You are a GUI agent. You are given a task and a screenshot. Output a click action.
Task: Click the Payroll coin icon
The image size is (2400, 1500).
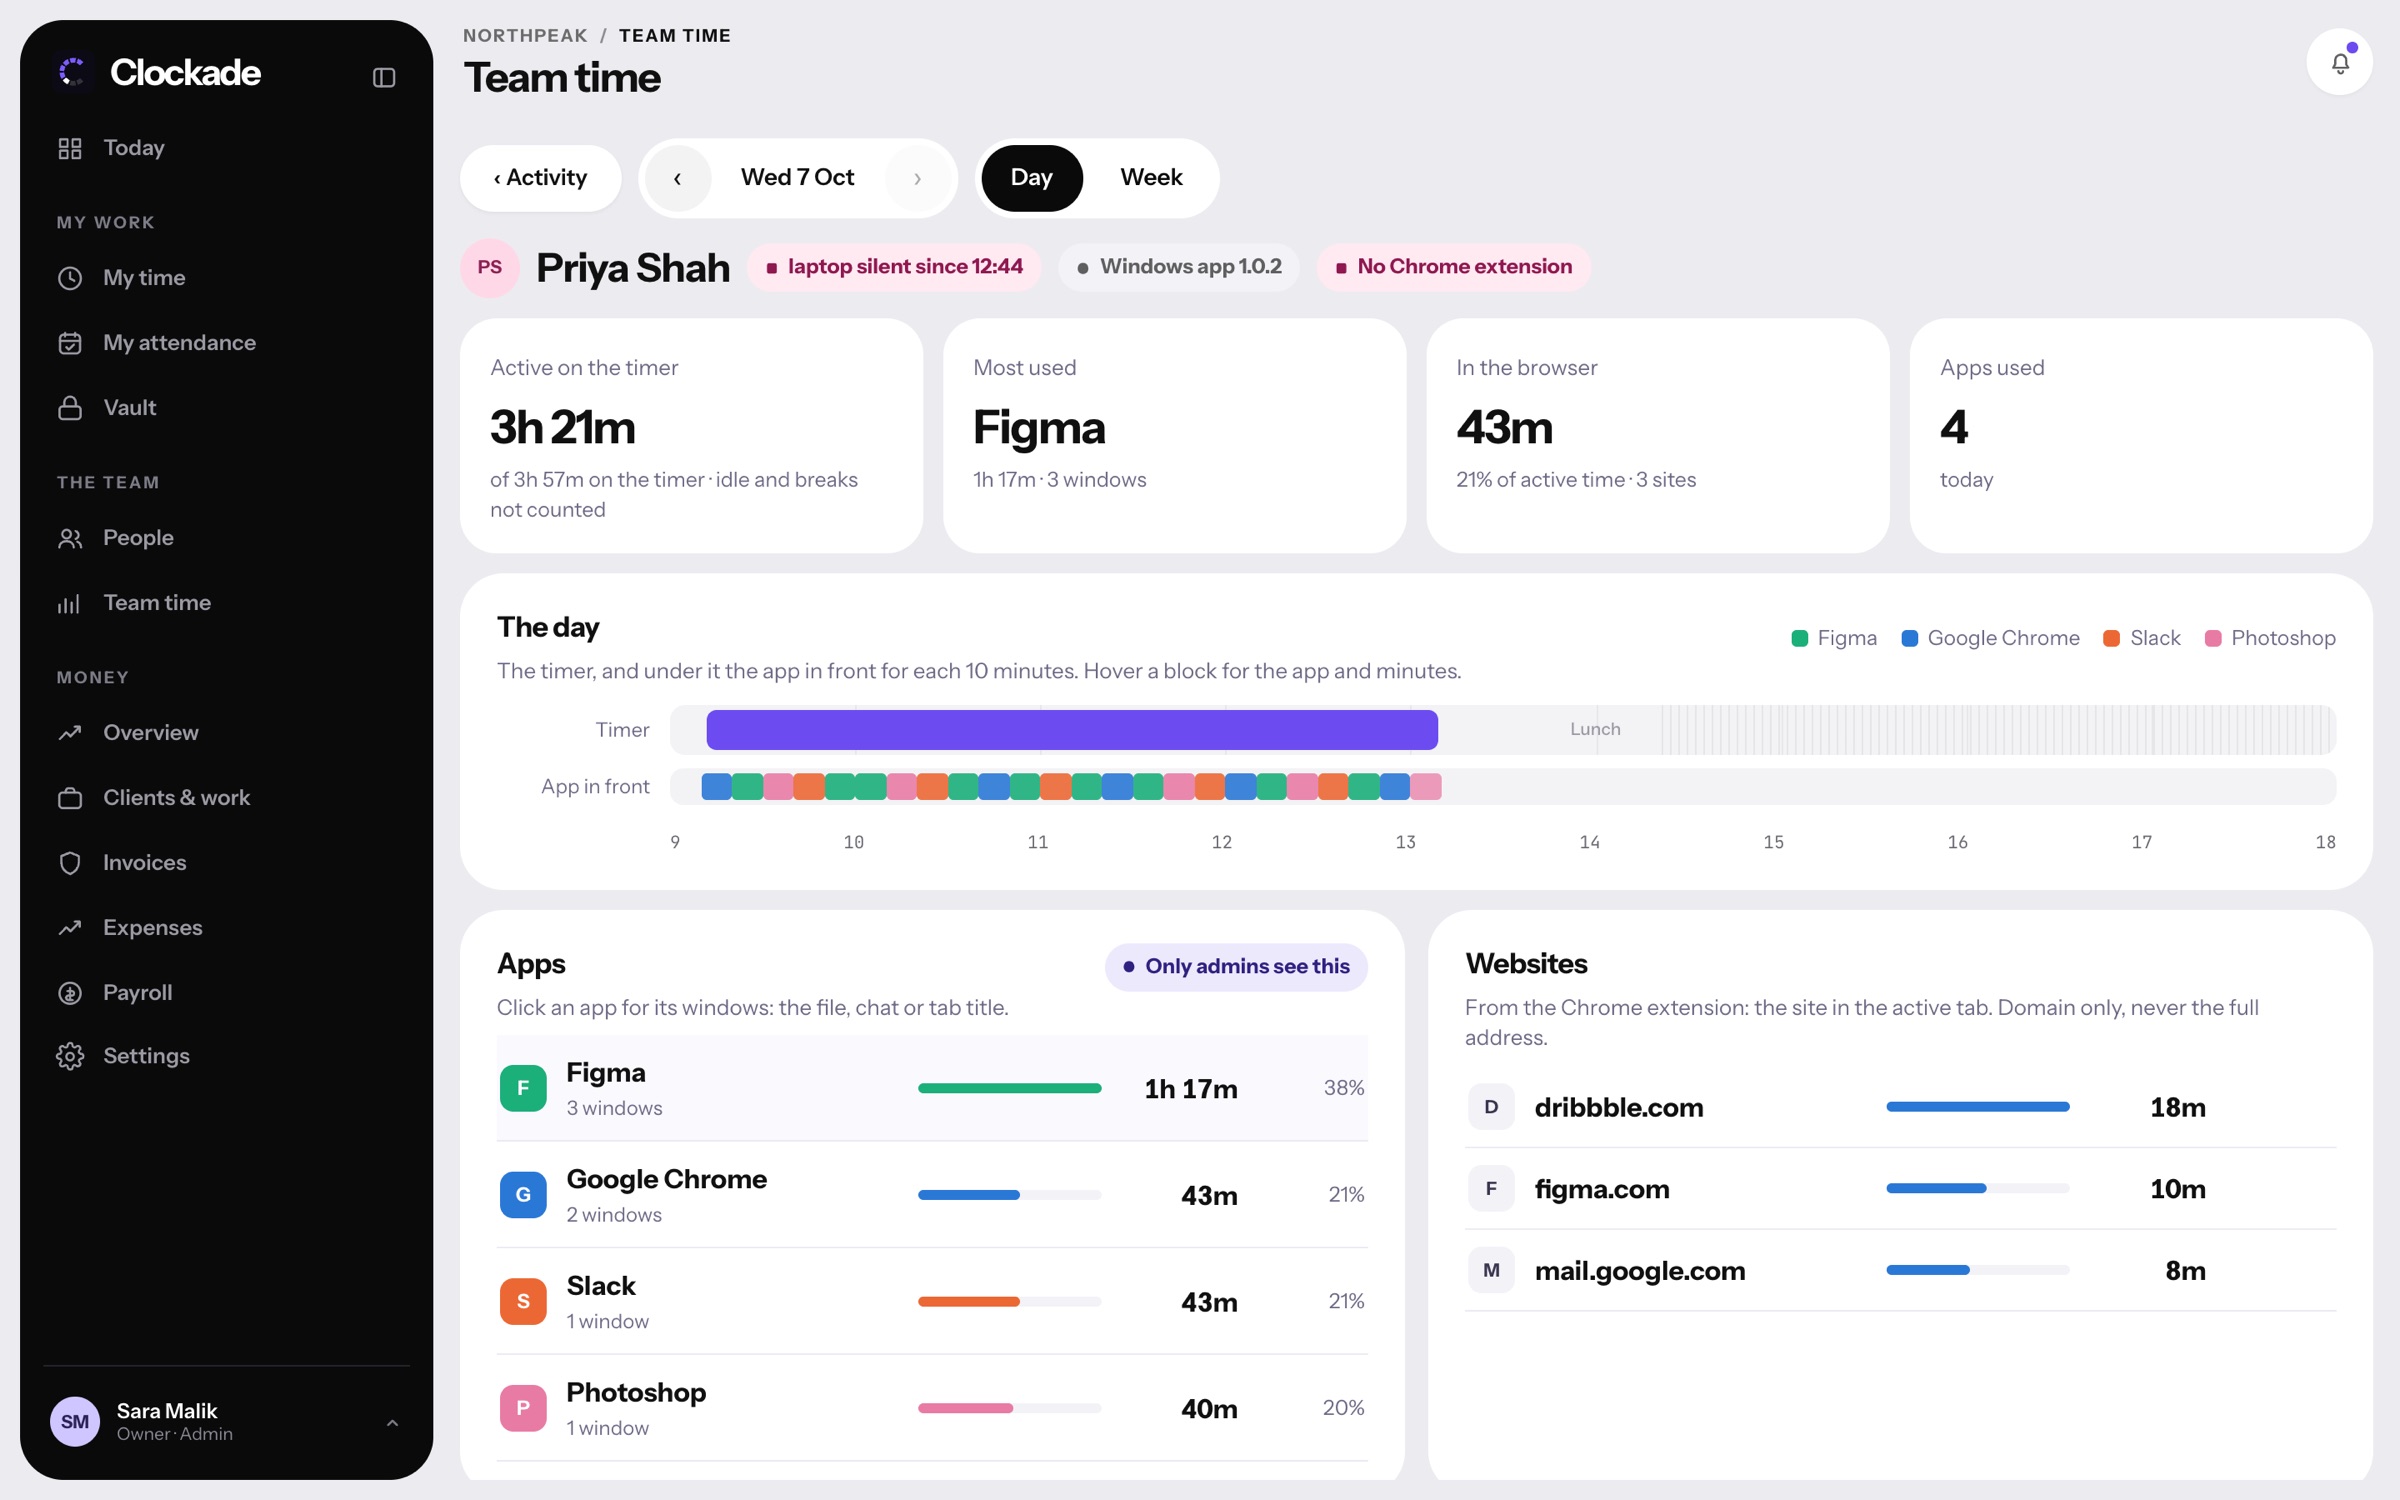tap(70, 993)
